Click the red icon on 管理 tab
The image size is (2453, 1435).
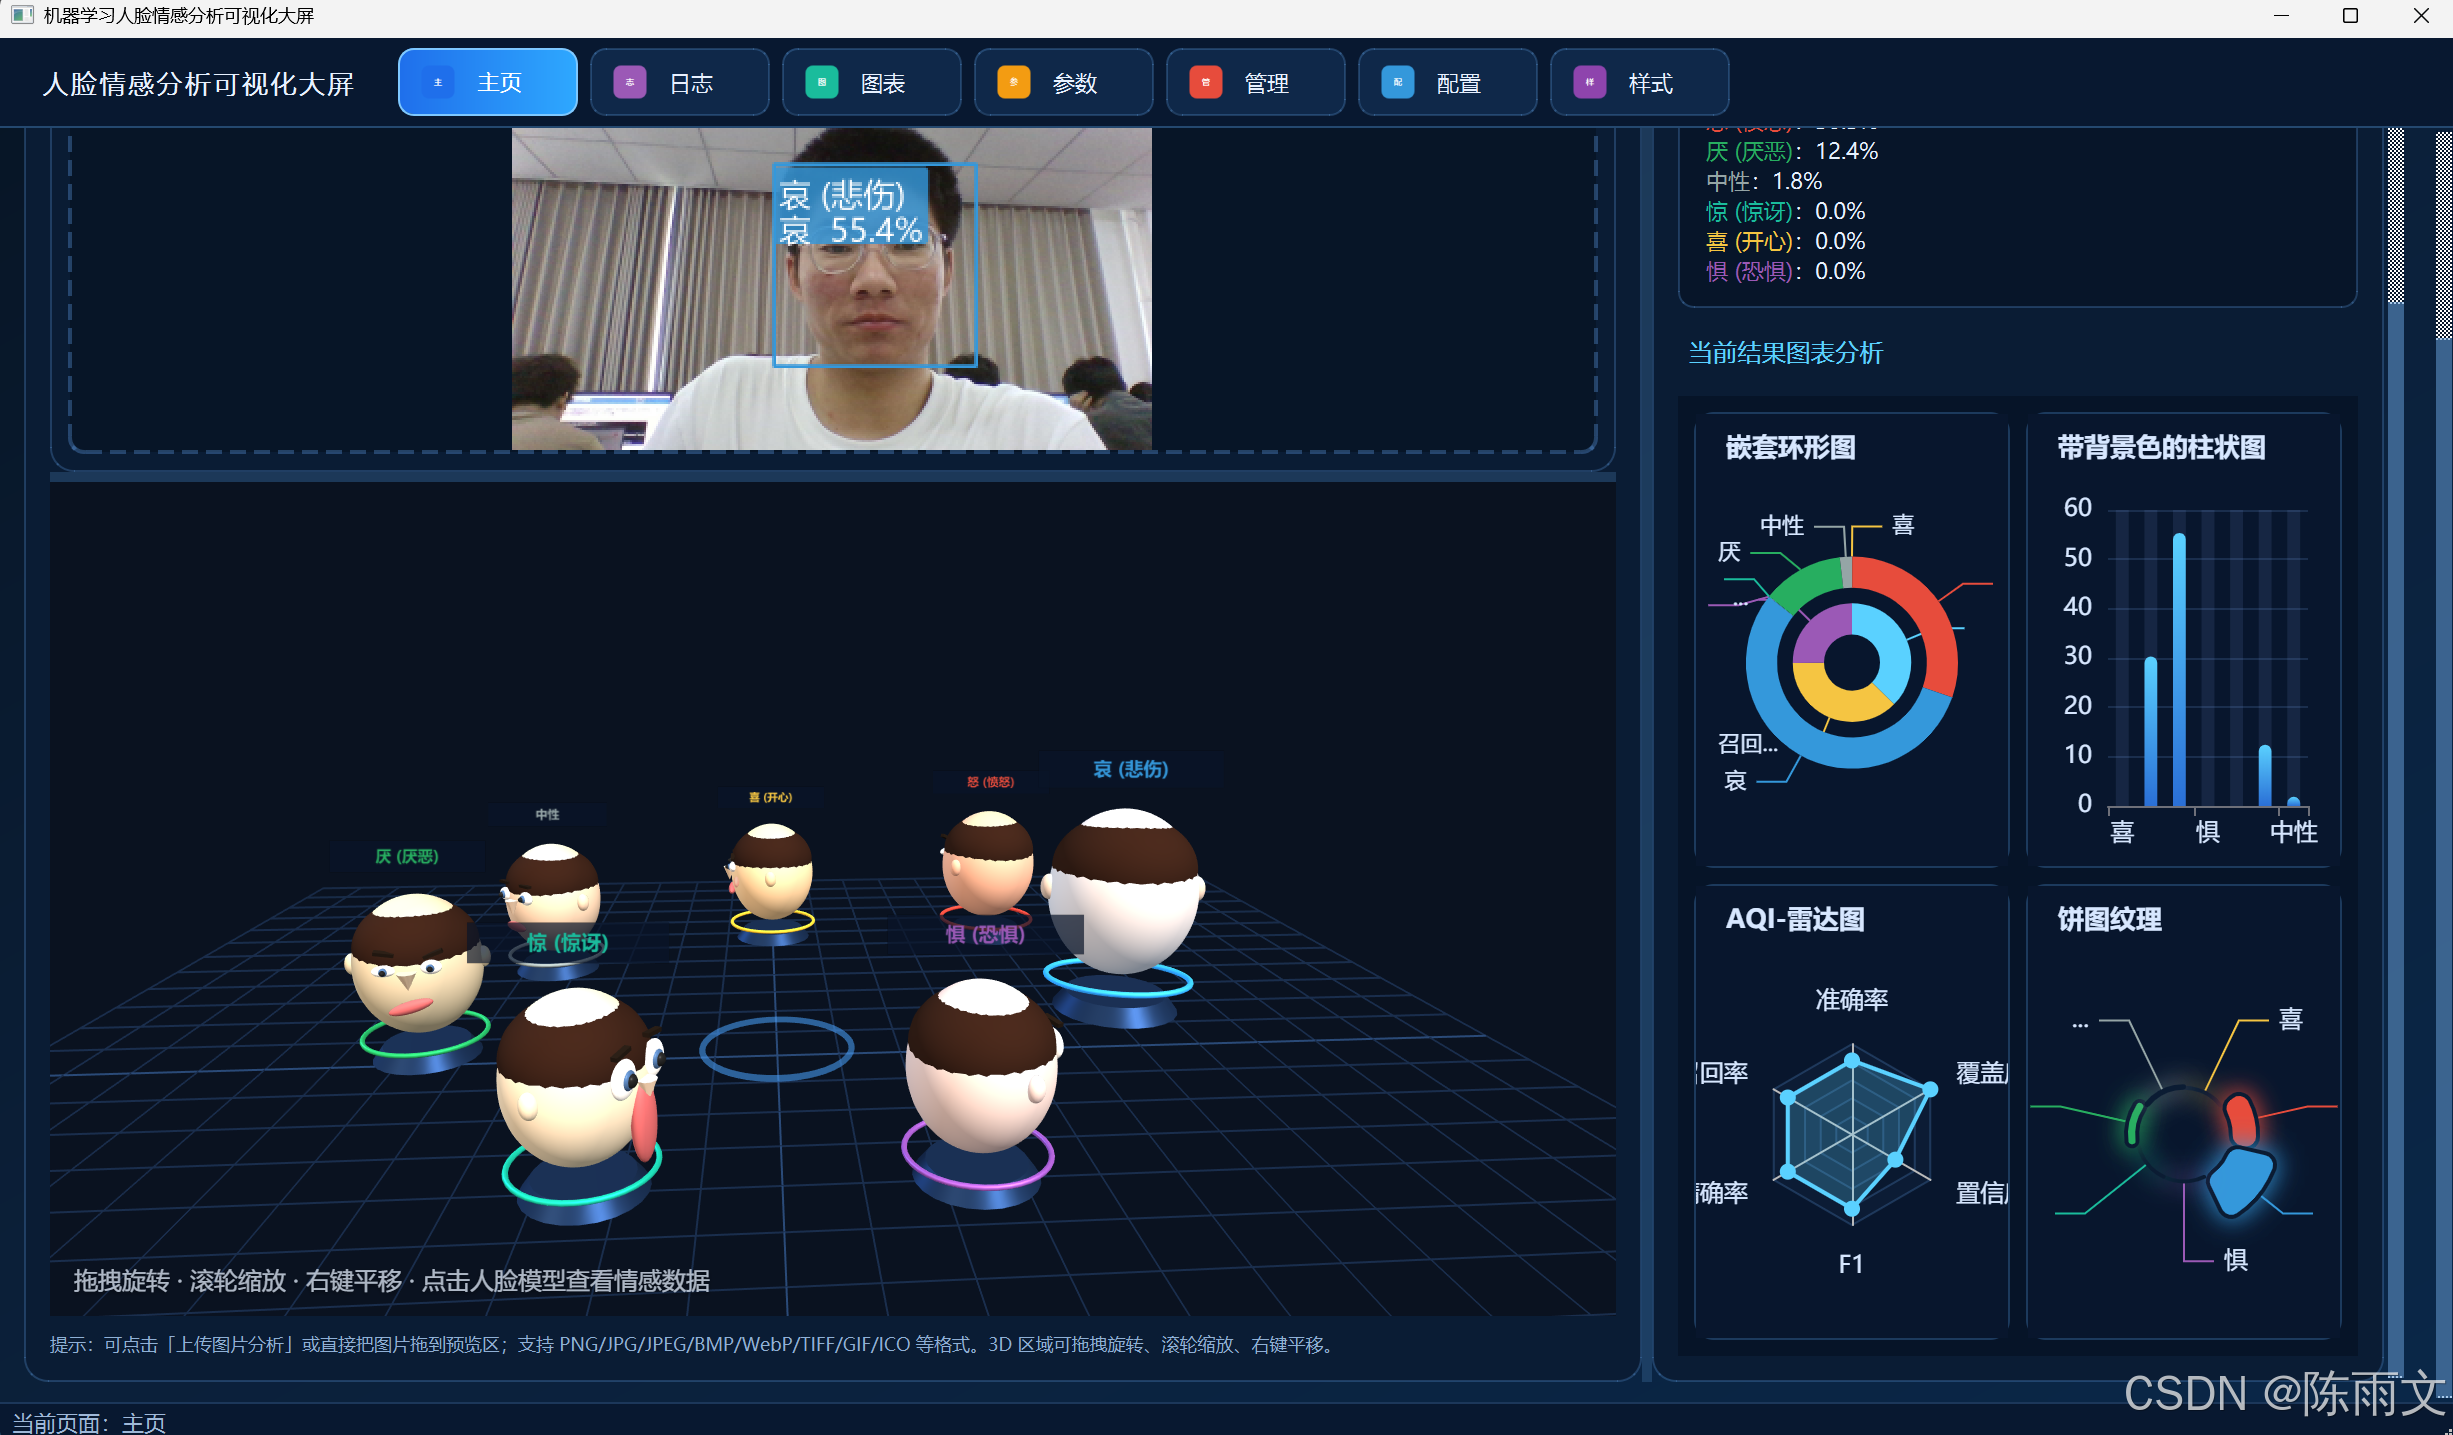pyautogui.click(x=1206, y=83)
